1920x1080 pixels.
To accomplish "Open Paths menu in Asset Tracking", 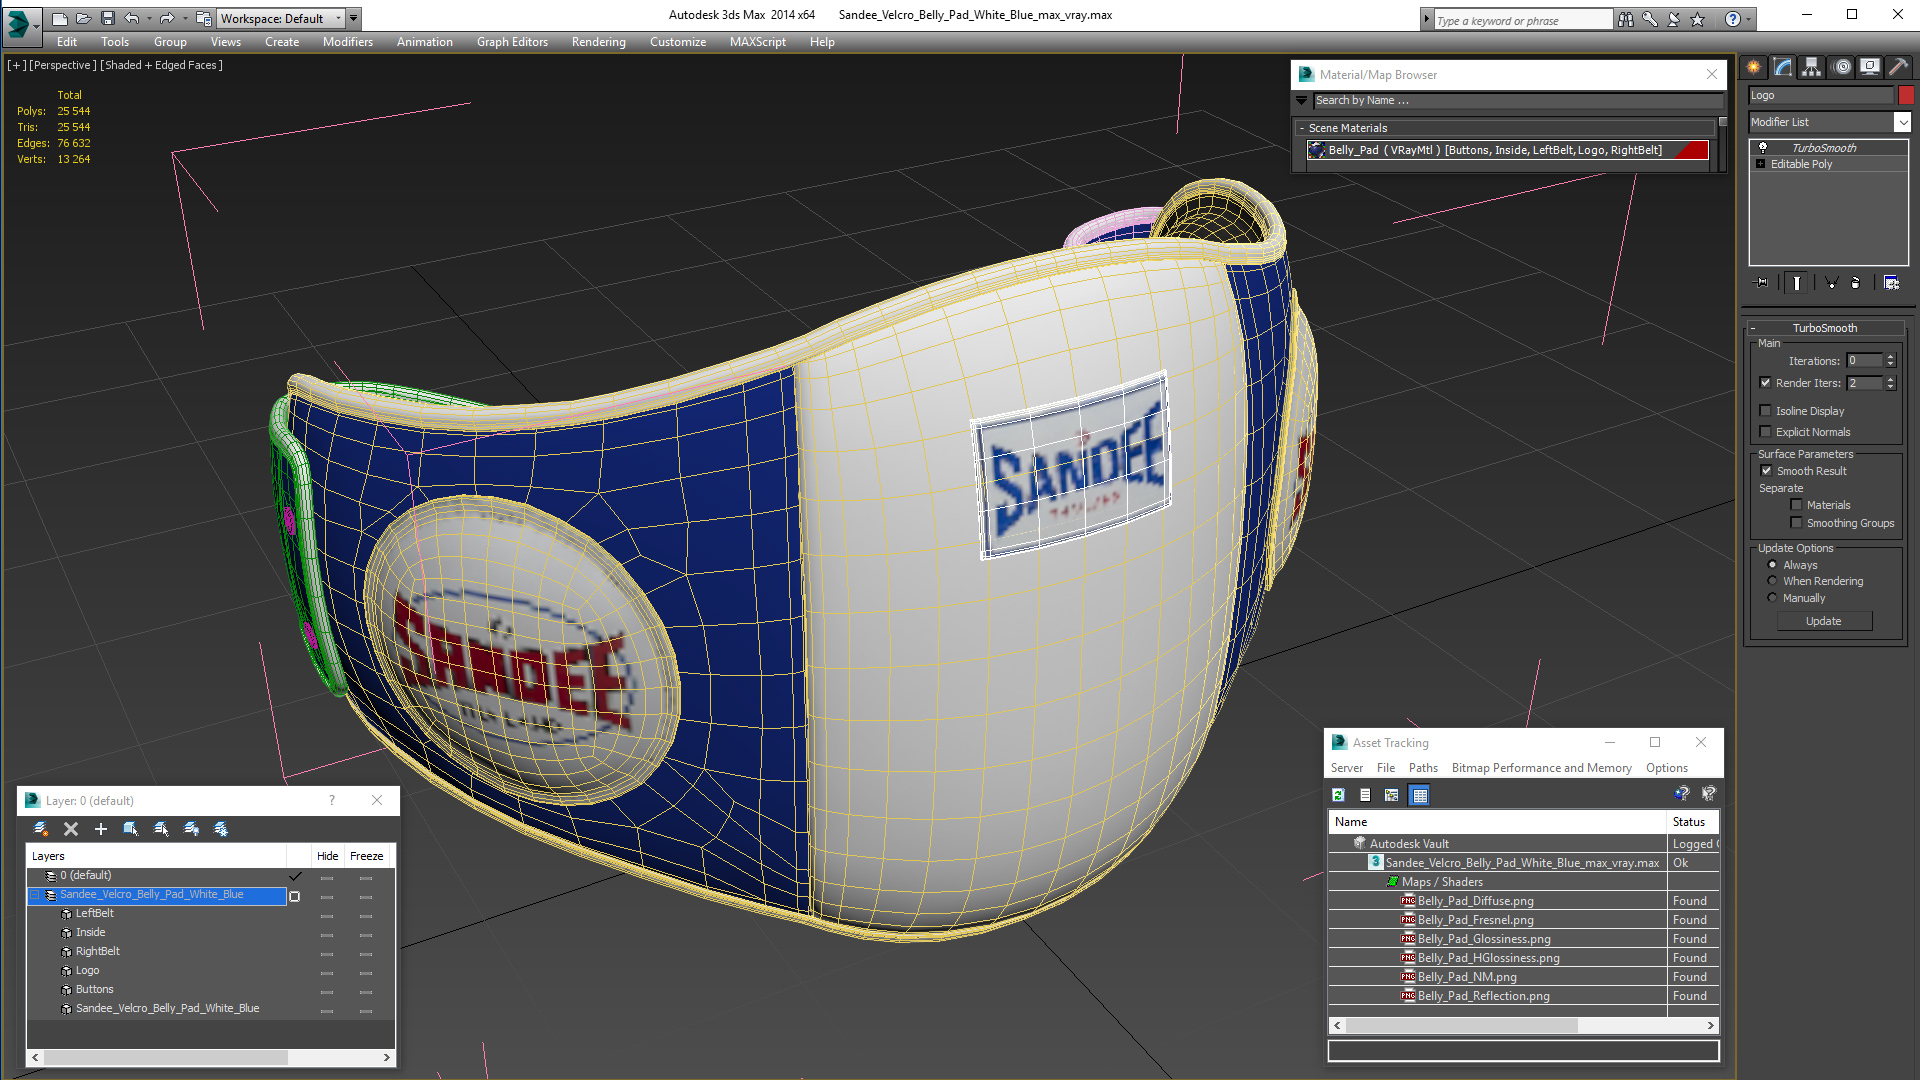I will 1423,767.
